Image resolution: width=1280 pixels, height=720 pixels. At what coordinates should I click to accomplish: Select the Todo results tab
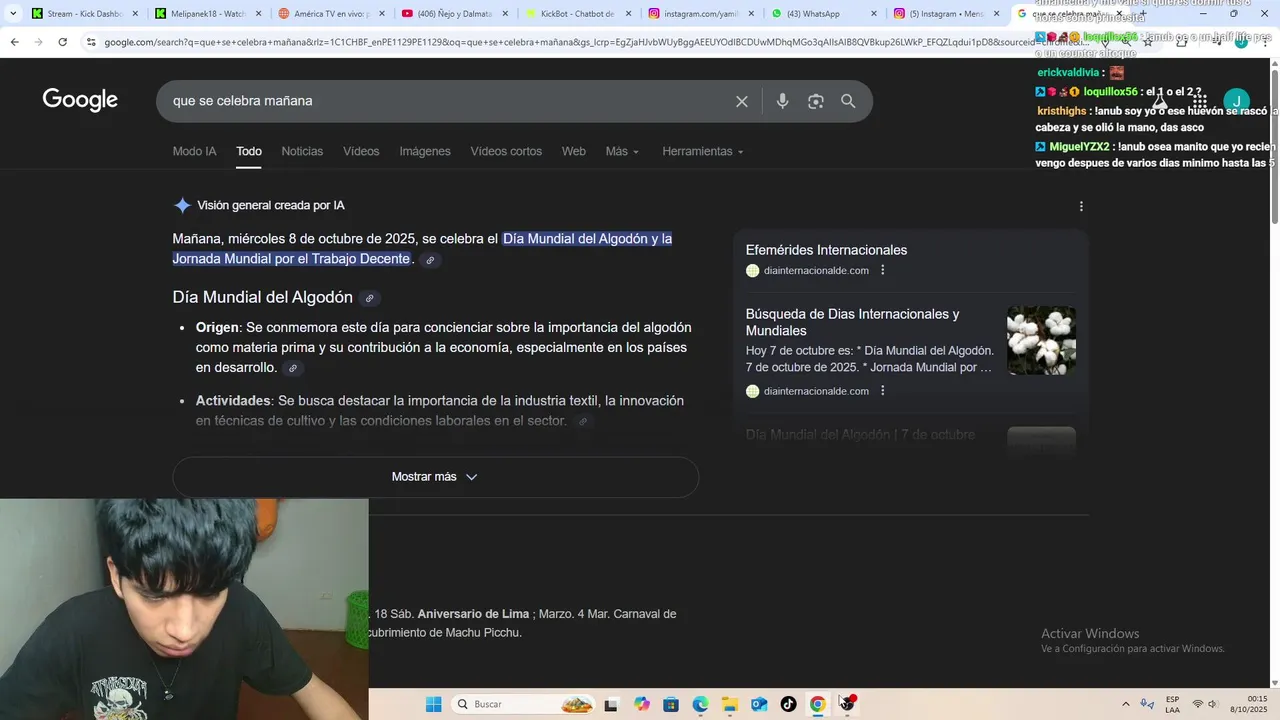pos(249,151)
